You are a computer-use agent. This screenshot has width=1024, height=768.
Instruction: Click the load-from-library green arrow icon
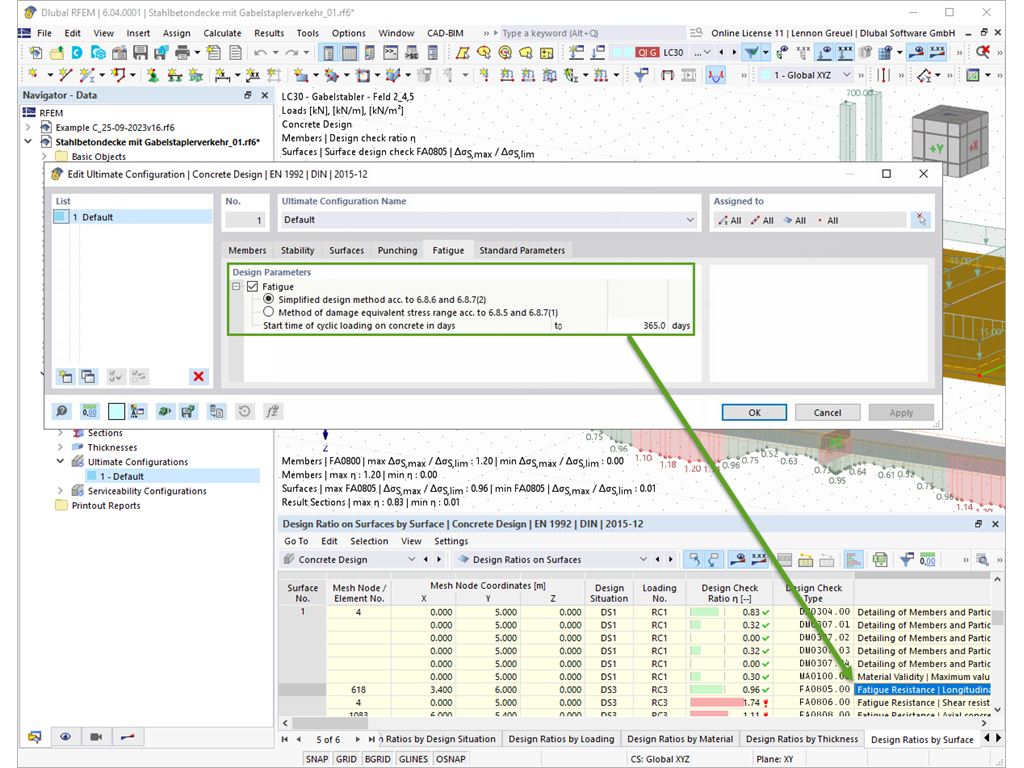point(165,411)
